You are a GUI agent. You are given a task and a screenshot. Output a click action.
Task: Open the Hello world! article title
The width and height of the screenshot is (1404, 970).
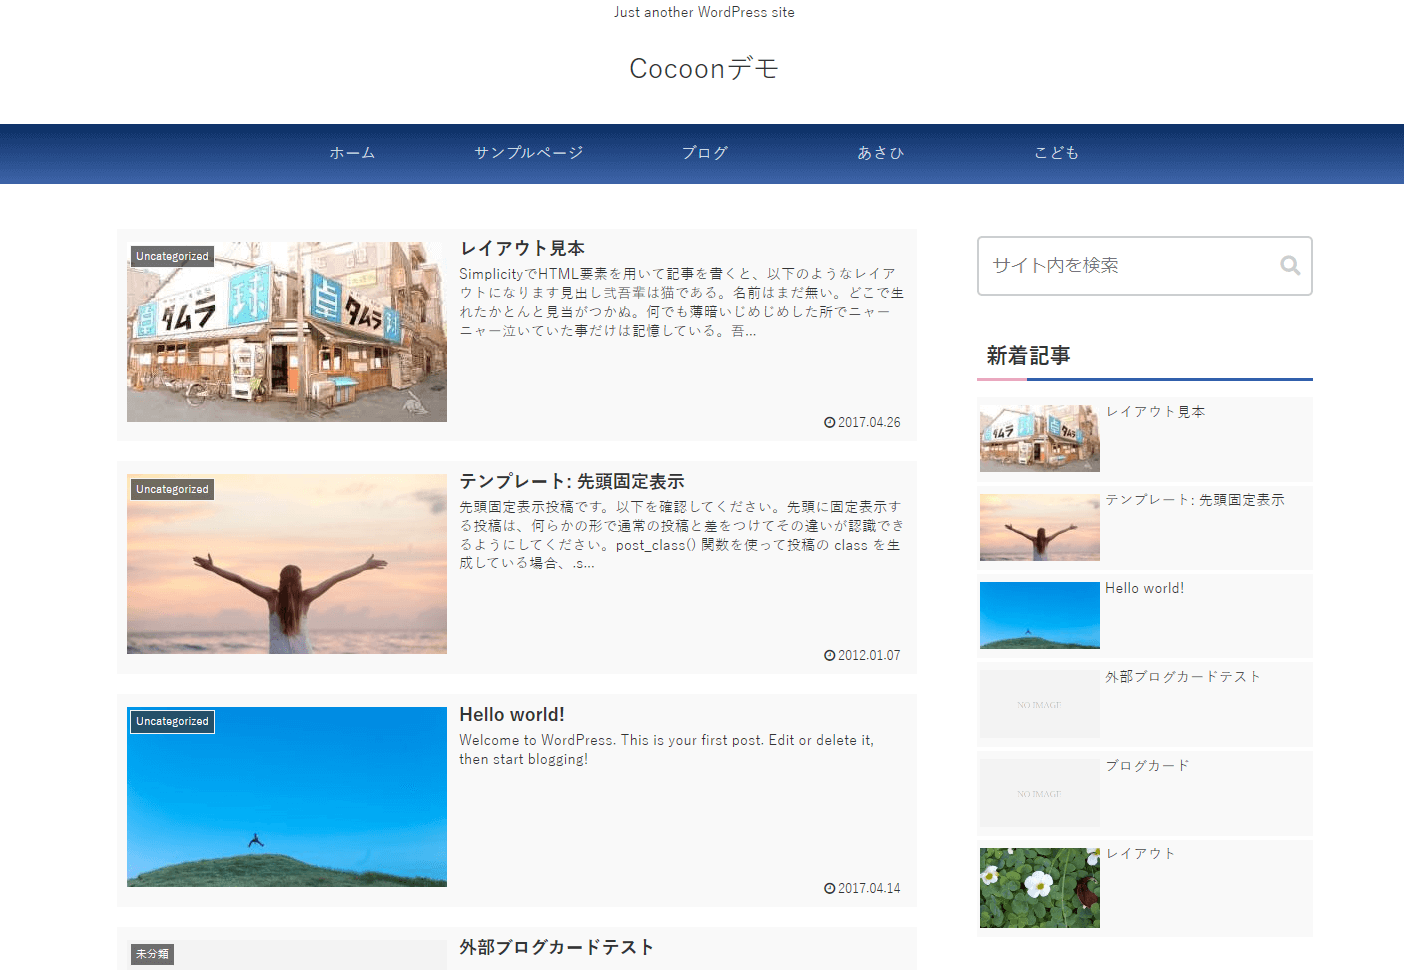point(511,714)
